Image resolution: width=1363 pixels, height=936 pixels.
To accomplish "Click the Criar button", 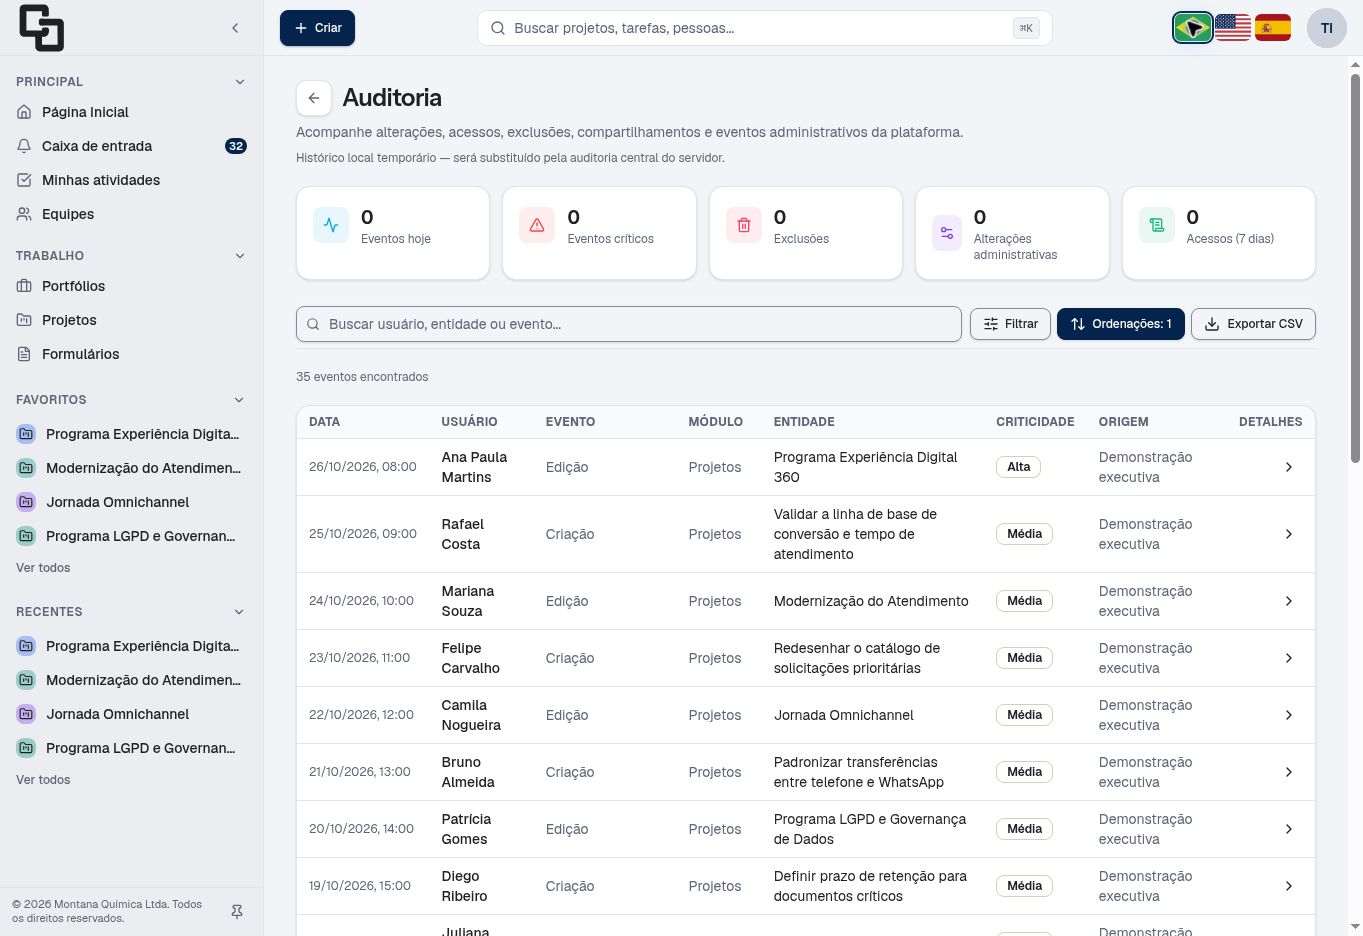I will (x=318, y=28).
